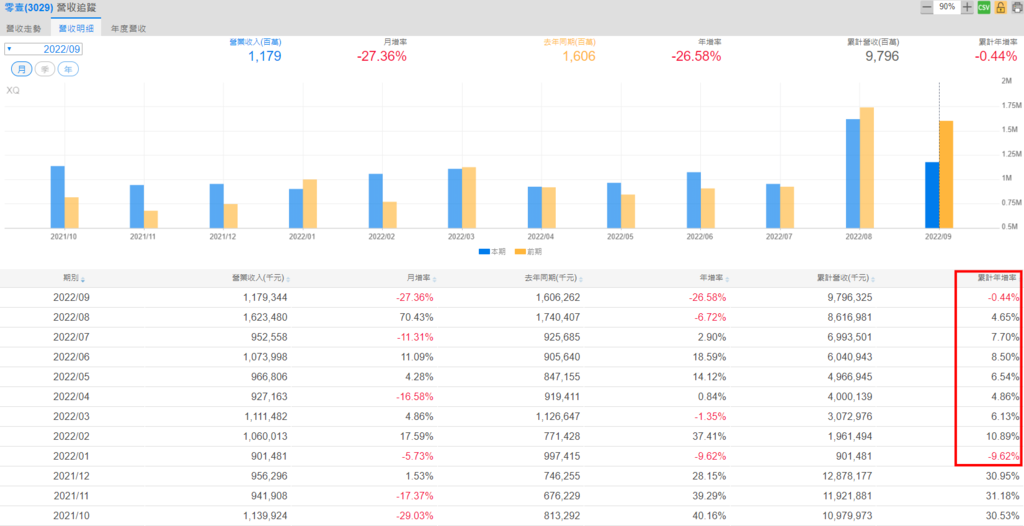The image size is (1024, 526).
Task: Click the 2022/05 row period cell
Action: (x=71, y=377)
